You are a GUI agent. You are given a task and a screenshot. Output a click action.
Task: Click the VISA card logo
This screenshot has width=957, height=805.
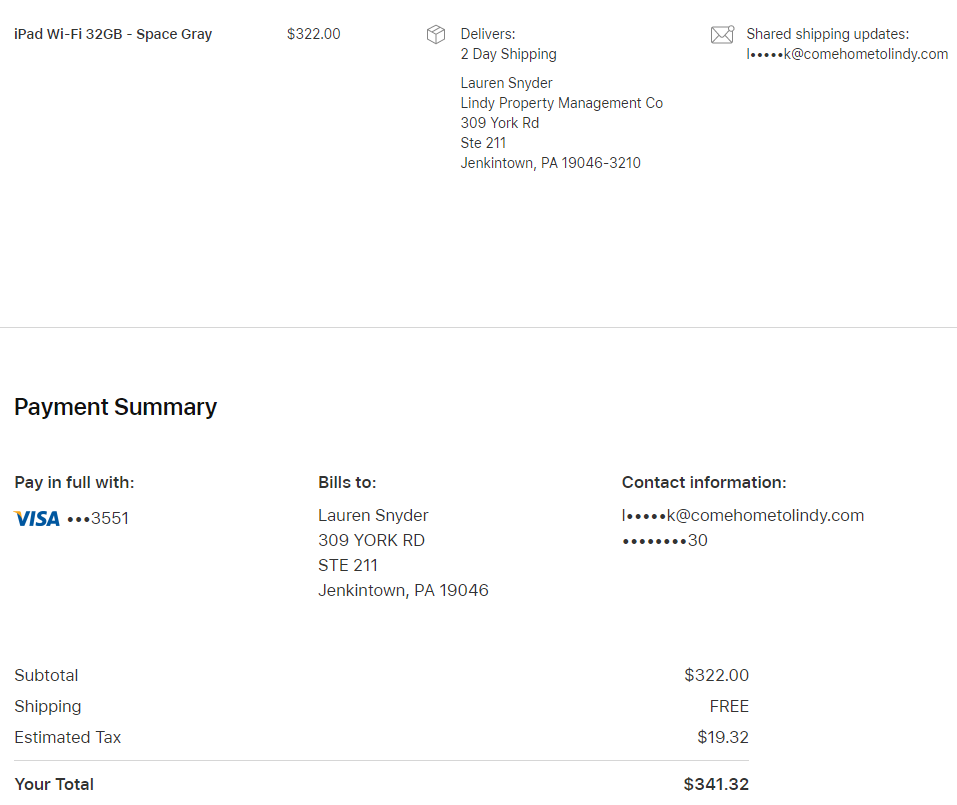tap(37, 519)
